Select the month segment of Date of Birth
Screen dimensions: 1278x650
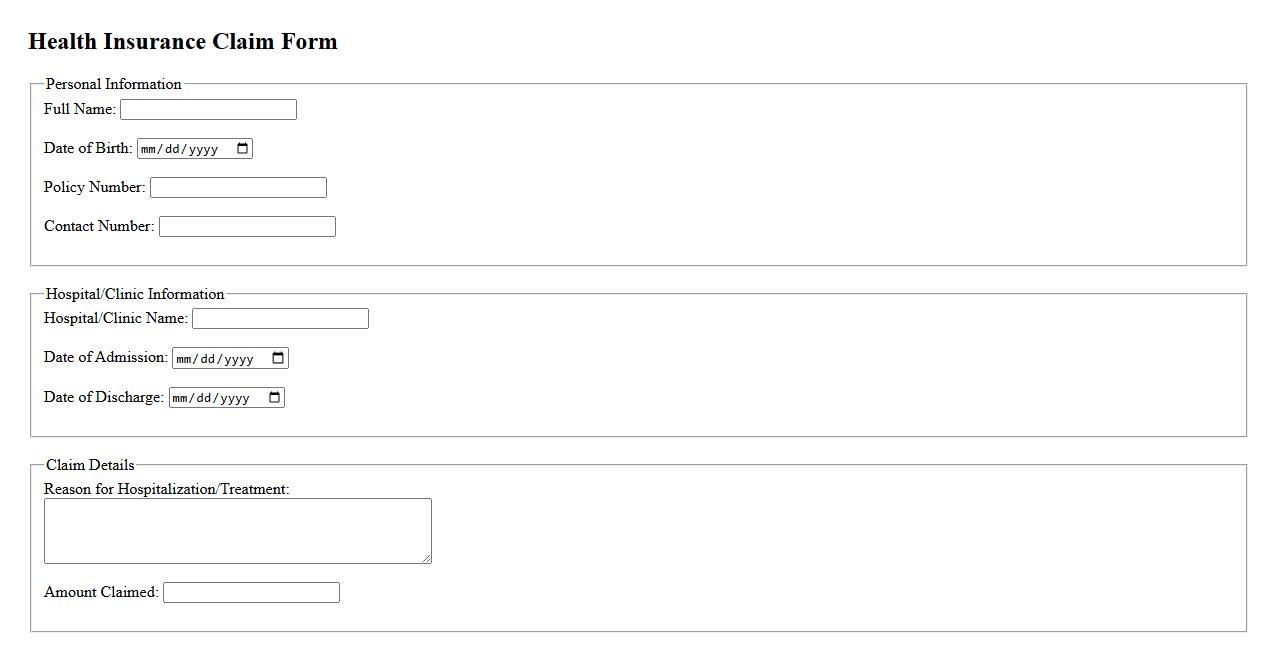(x=150, y=149)
